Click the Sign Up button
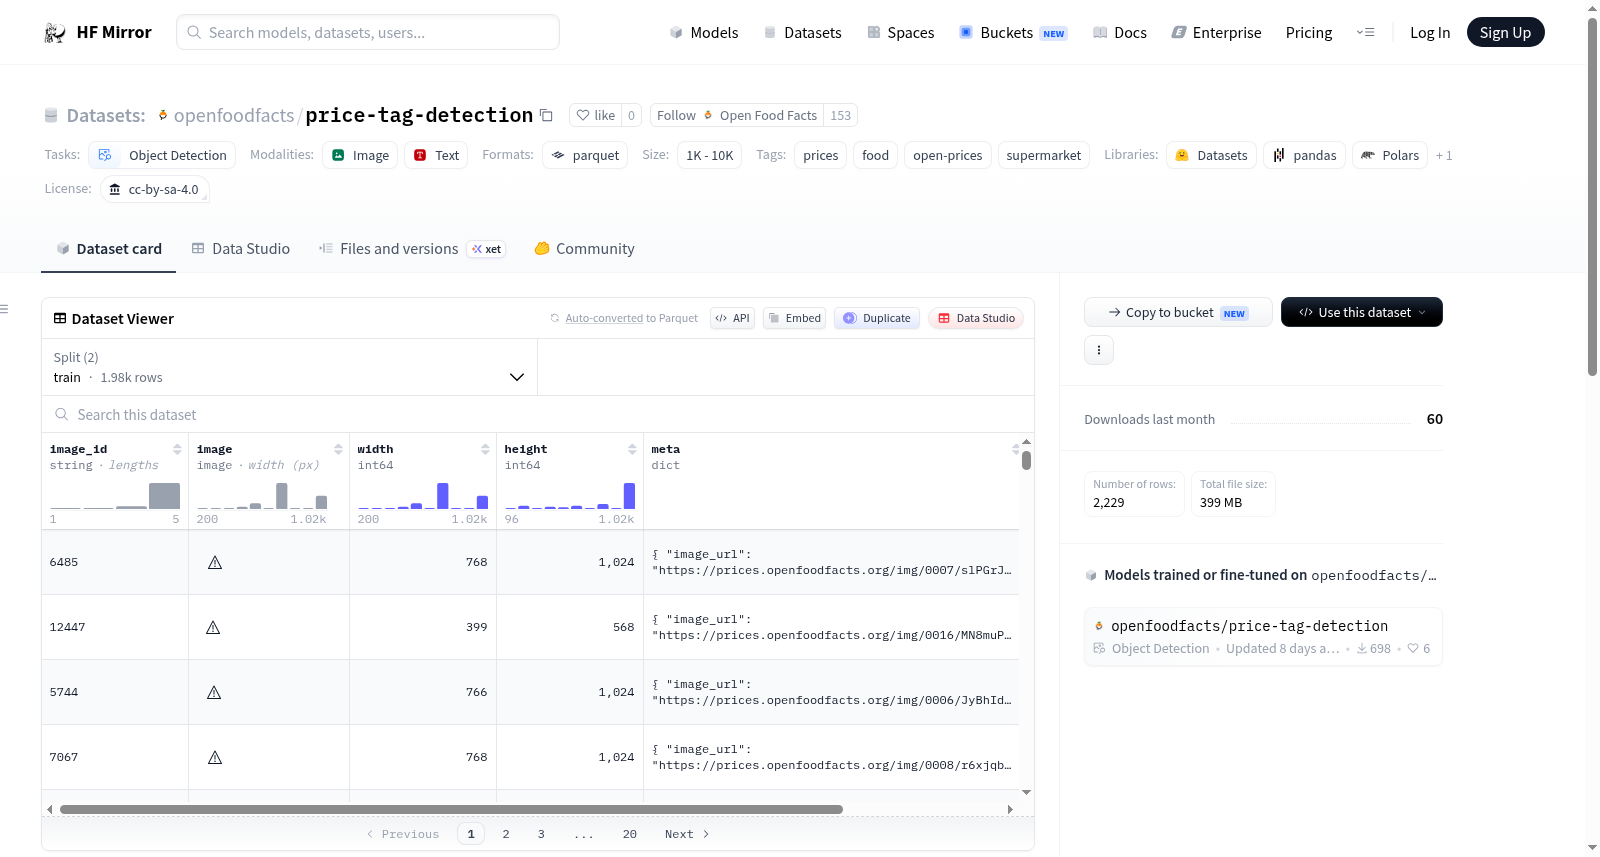This screenshot has height=857, width=1600. [1505, 32]
